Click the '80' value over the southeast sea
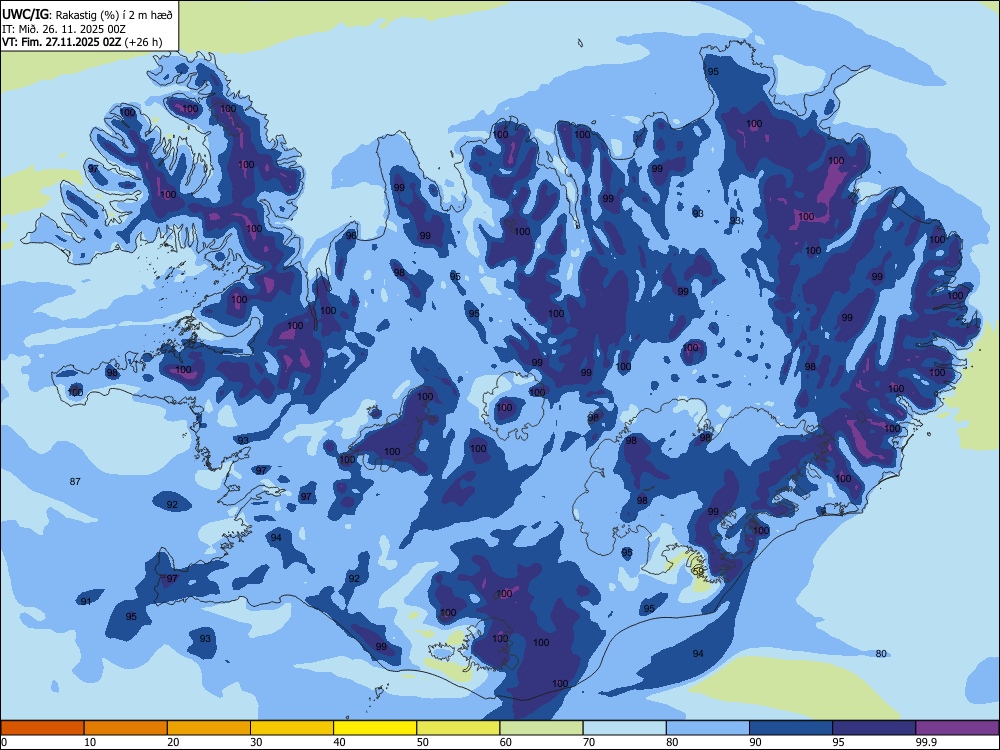Viewport: 1000px width, 750px height. 881,654
